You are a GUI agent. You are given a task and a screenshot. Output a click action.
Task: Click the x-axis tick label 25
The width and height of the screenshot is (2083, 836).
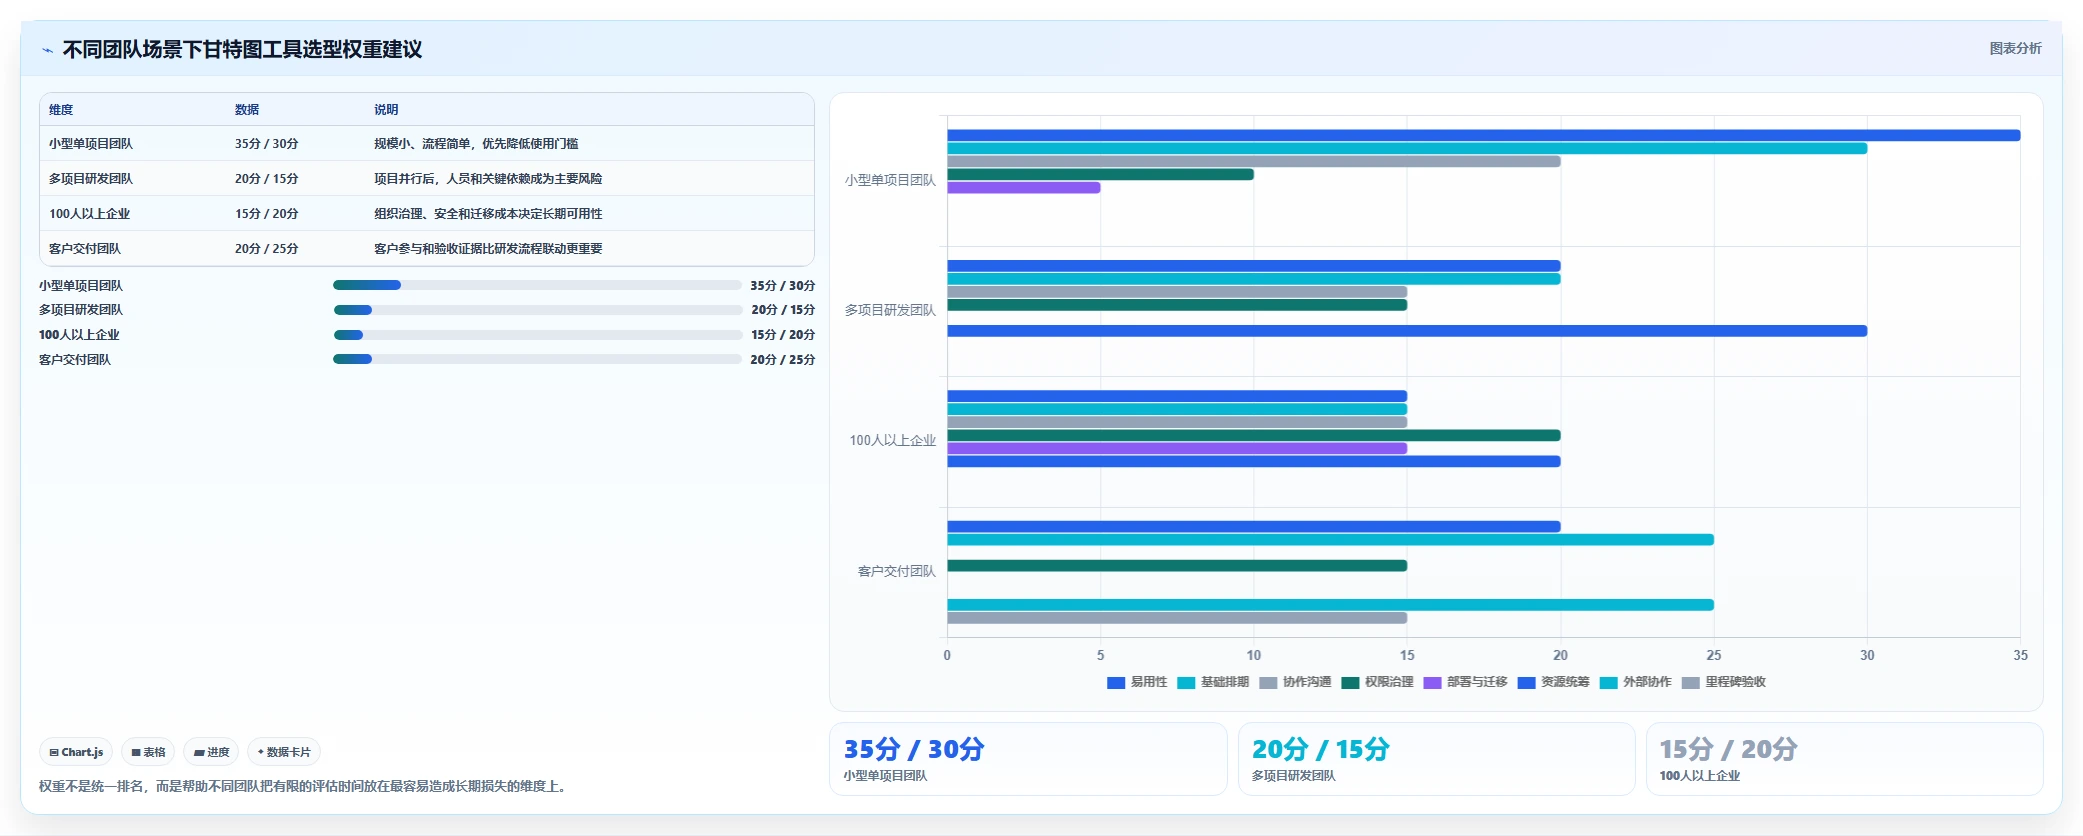point(1714,655)
